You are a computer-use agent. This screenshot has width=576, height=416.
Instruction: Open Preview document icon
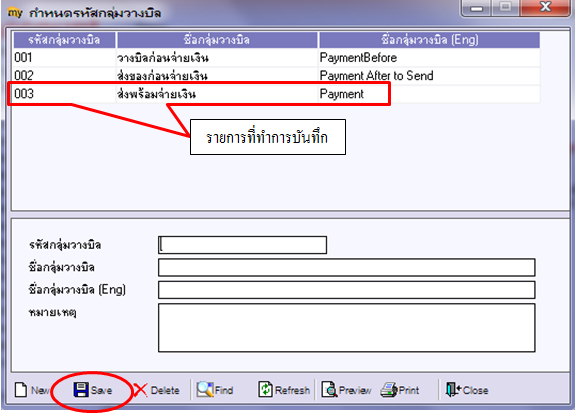(330, 390)
